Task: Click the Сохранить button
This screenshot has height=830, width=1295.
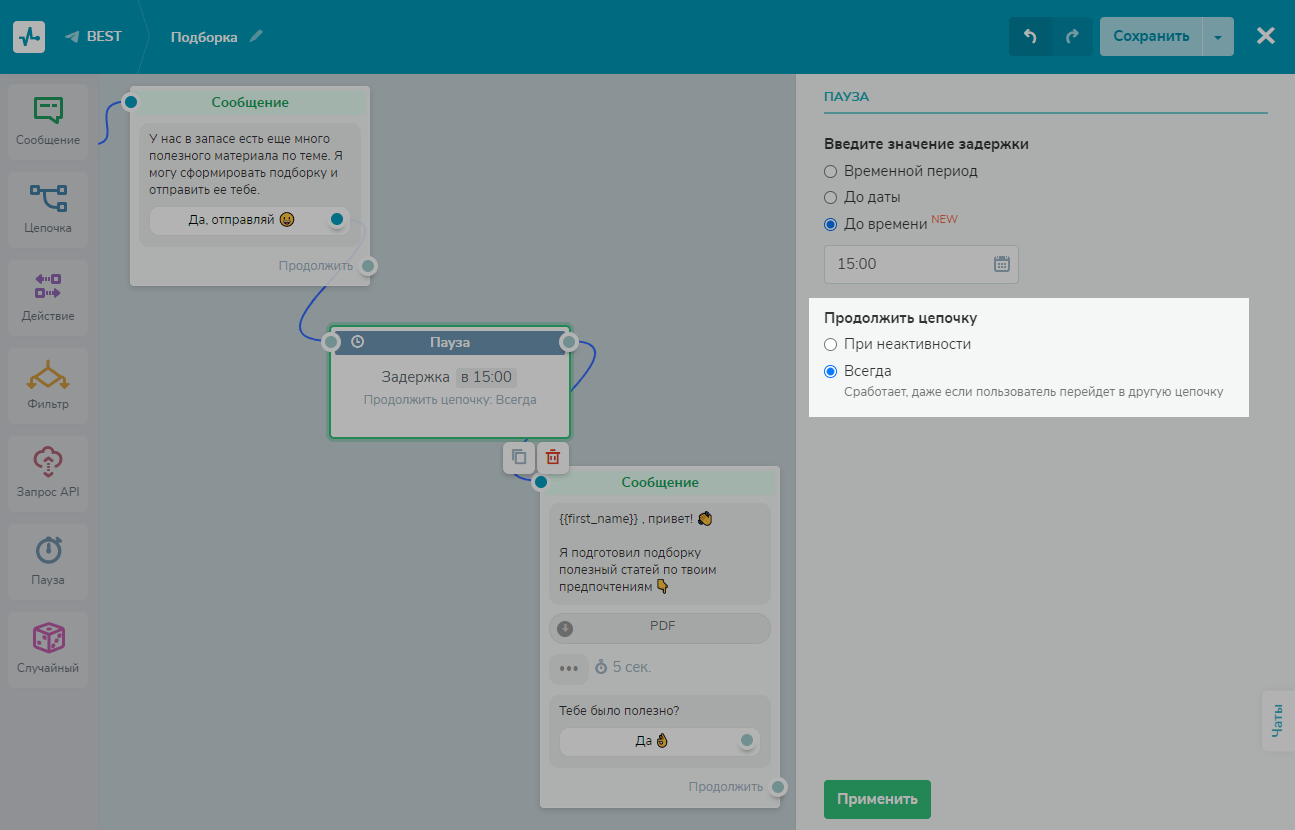Action: [x=1150, y=37]
